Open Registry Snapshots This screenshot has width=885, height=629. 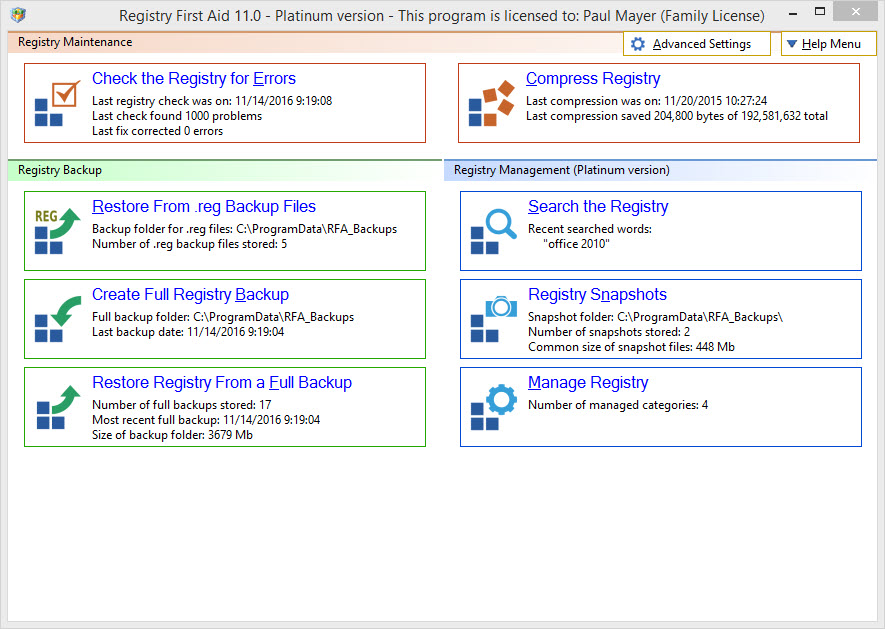[597, 295]
